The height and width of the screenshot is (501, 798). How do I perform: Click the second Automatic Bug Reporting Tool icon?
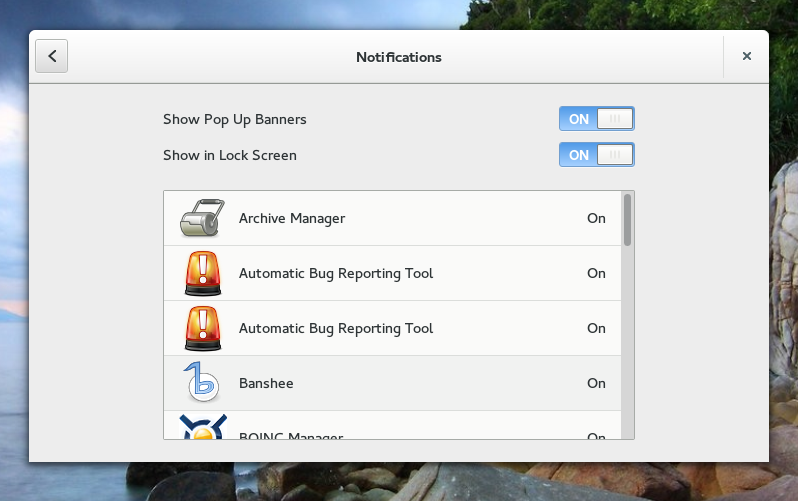coord(204,328)
